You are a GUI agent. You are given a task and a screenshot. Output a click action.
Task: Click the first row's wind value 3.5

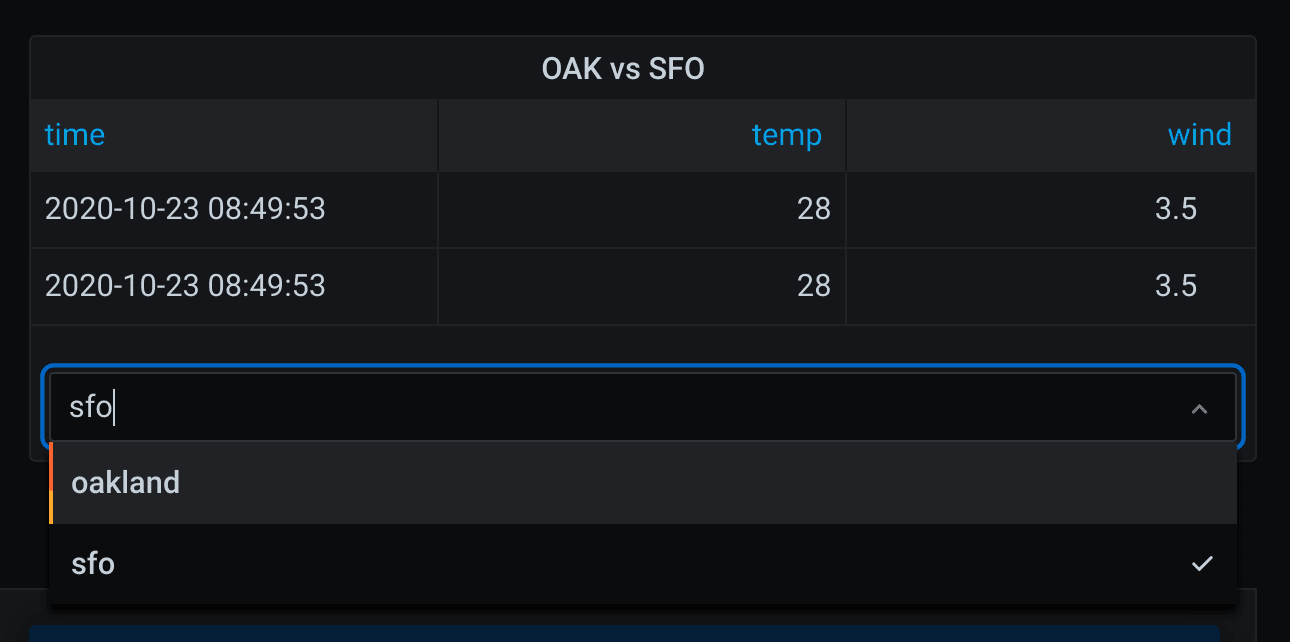(1175, 209)
